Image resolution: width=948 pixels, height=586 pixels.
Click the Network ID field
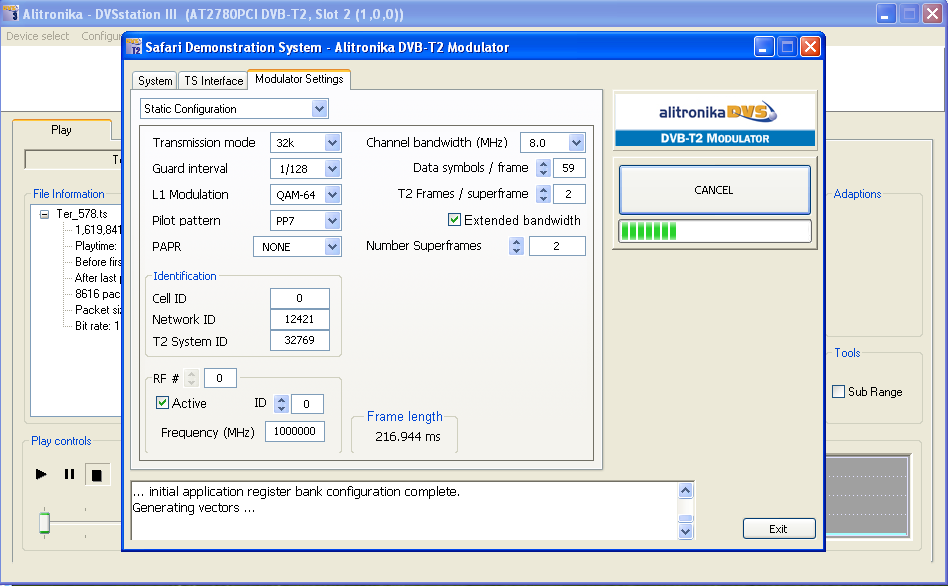coord(300,319)
